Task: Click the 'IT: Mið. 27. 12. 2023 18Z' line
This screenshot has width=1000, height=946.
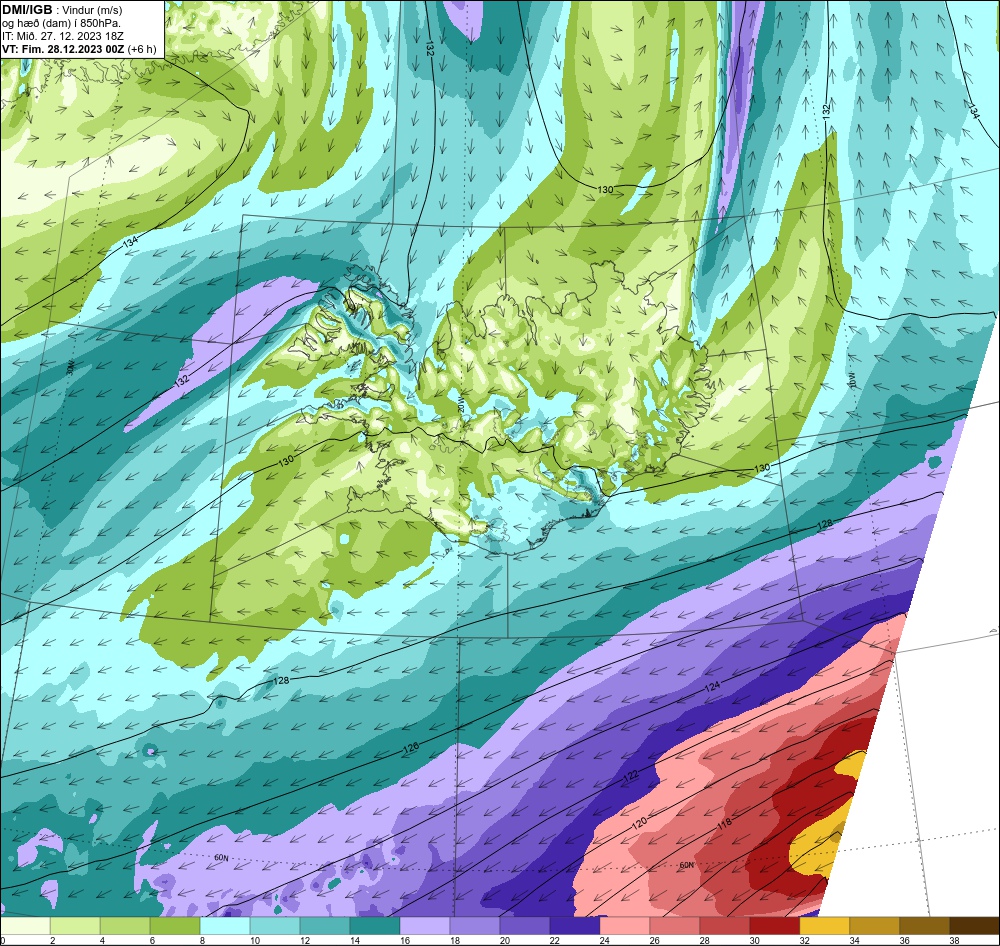Action: click(x=62, y=36)
